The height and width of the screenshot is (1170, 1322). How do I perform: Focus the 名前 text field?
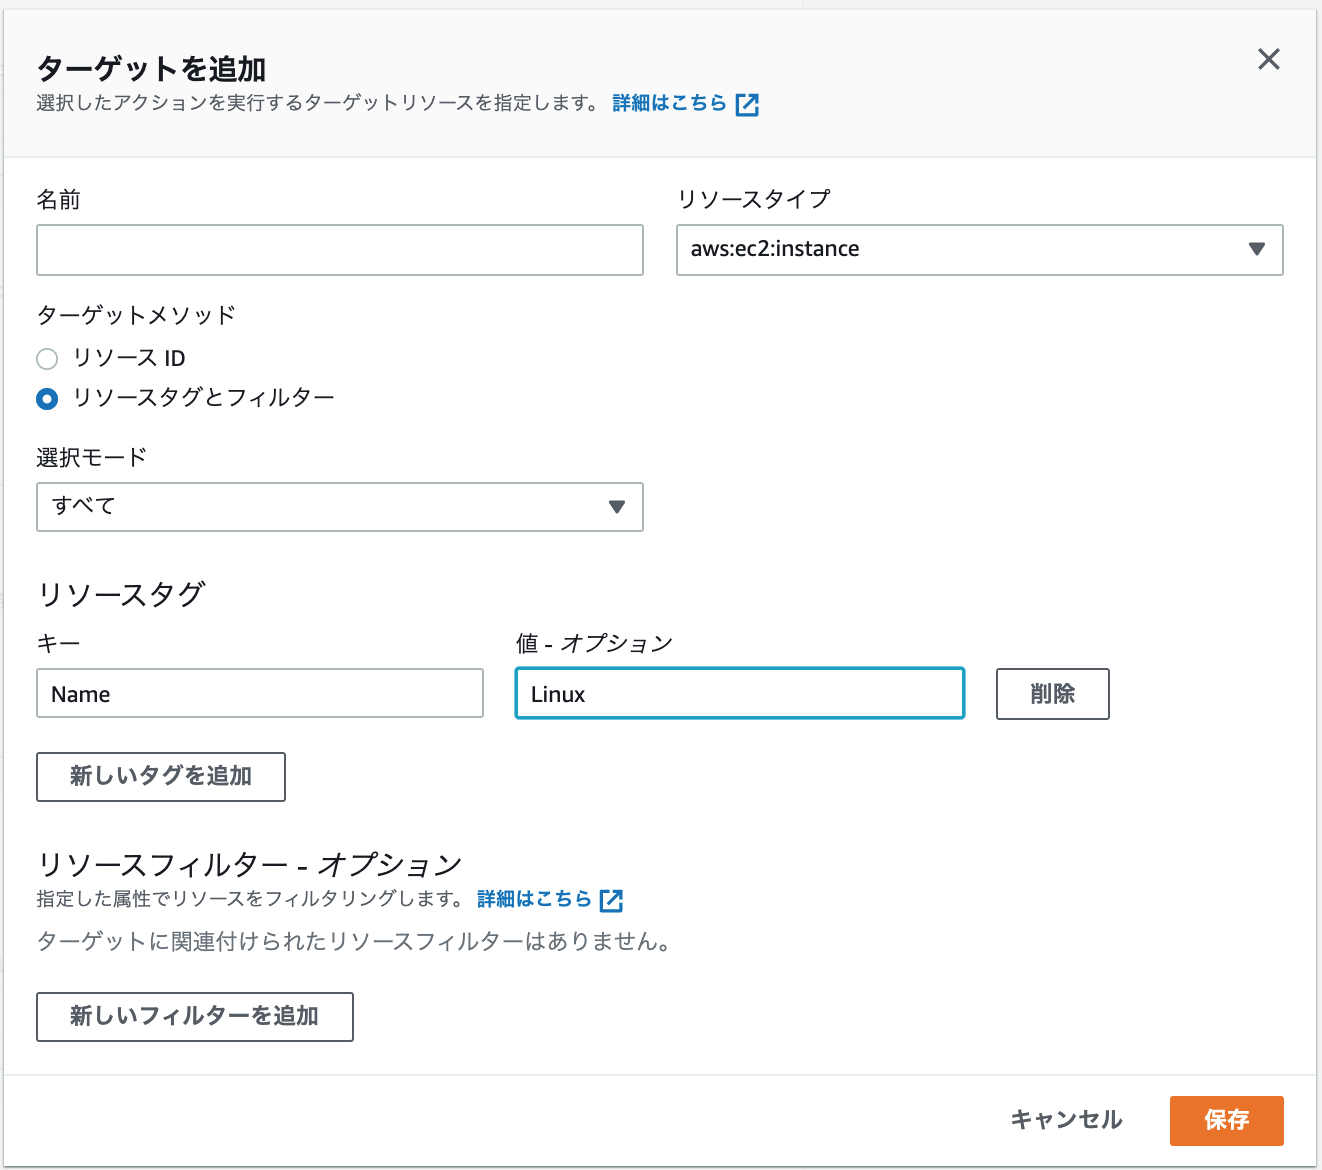[x=339, y=250]
